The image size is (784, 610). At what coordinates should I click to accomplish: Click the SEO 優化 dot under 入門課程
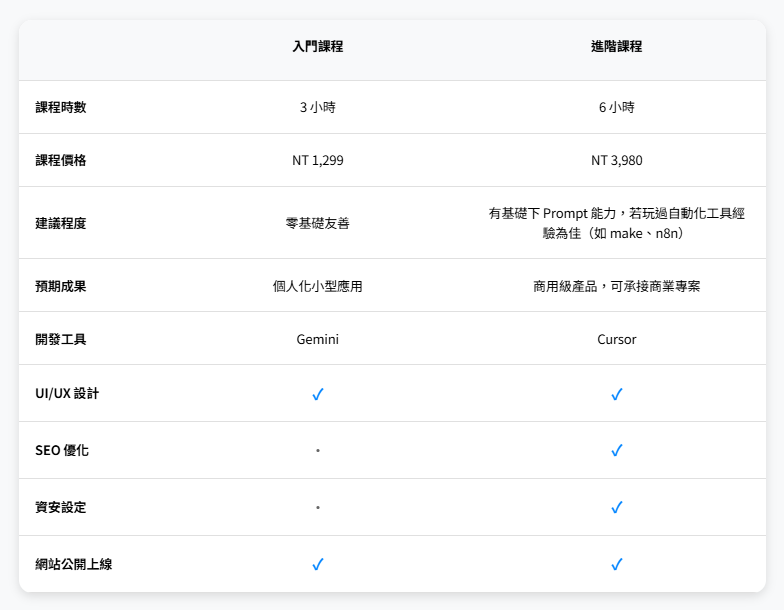click(318, 451)
